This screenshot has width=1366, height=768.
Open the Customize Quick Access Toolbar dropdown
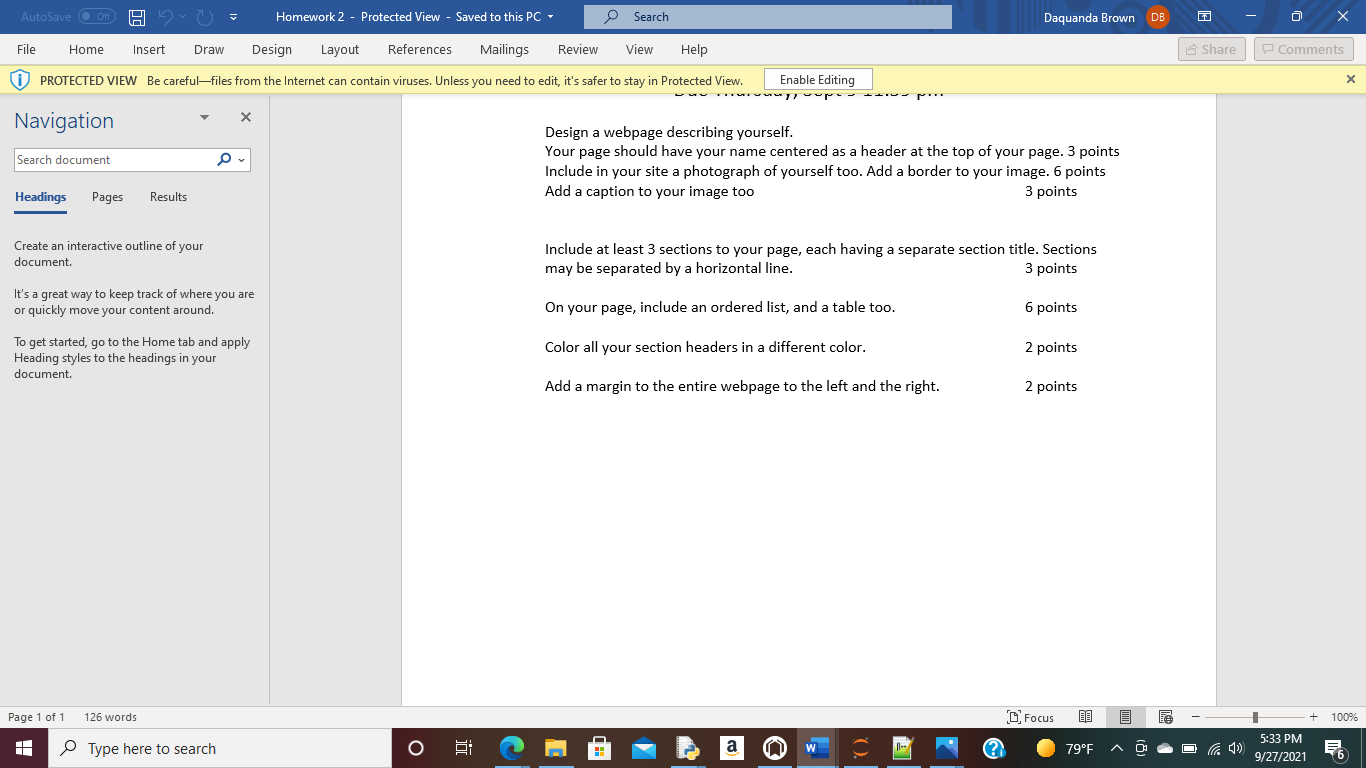[233, 16]
